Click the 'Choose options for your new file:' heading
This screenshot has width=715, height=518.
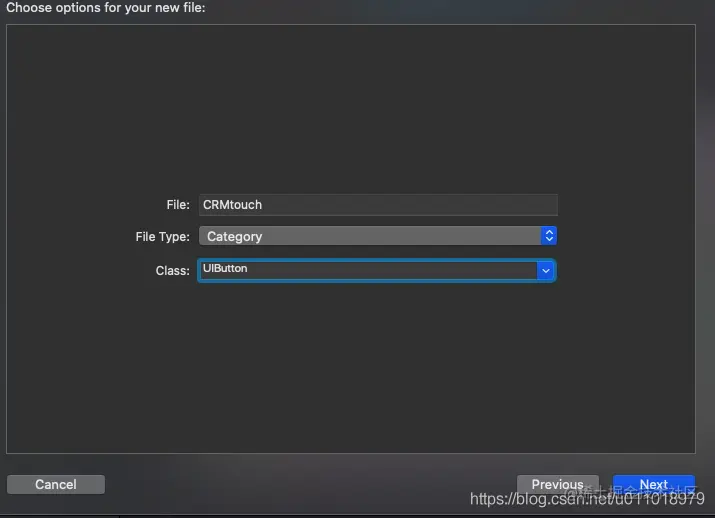[106, 8]
